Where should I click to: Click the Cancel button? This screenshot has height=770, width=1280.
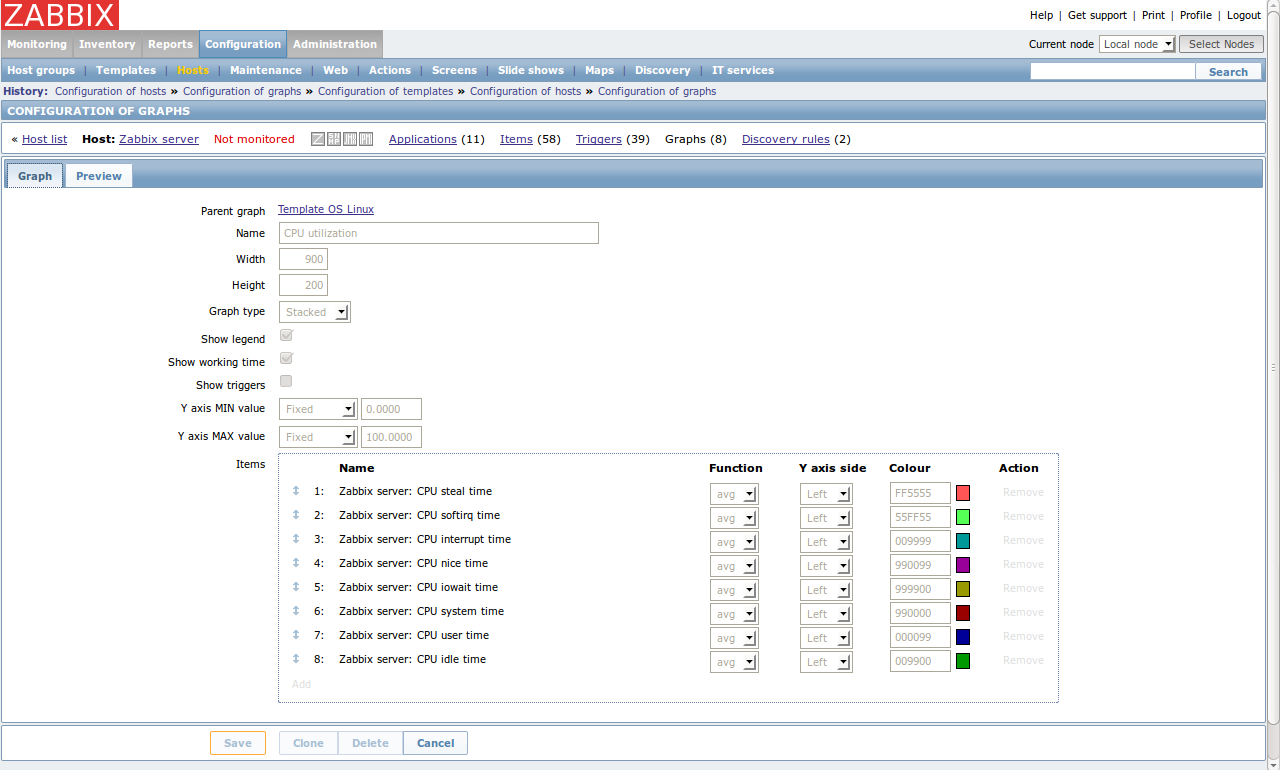(x=435, y=743)
